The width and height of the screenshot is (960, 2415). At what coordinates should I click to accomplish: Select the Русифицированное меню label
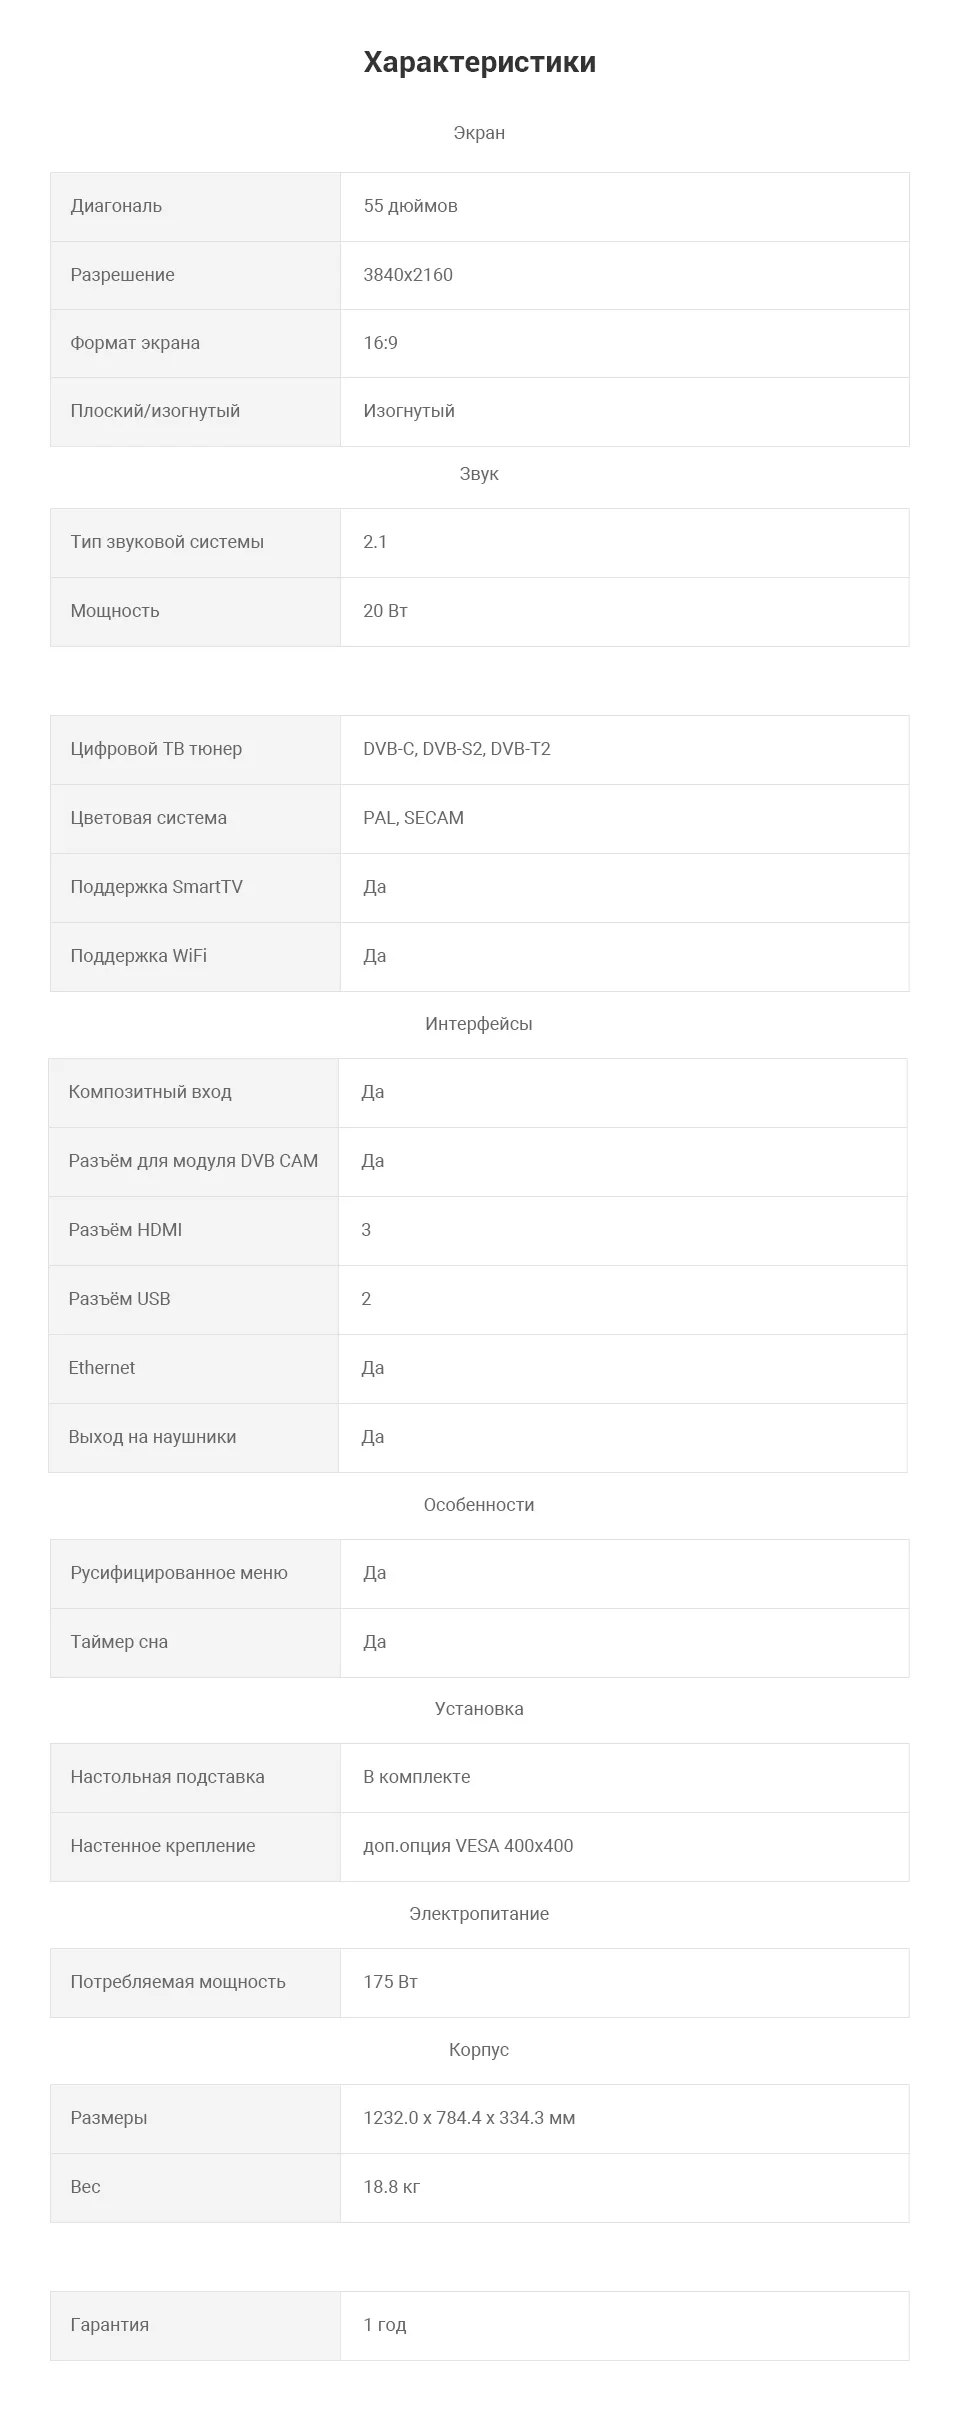[x=179, y=1573]
